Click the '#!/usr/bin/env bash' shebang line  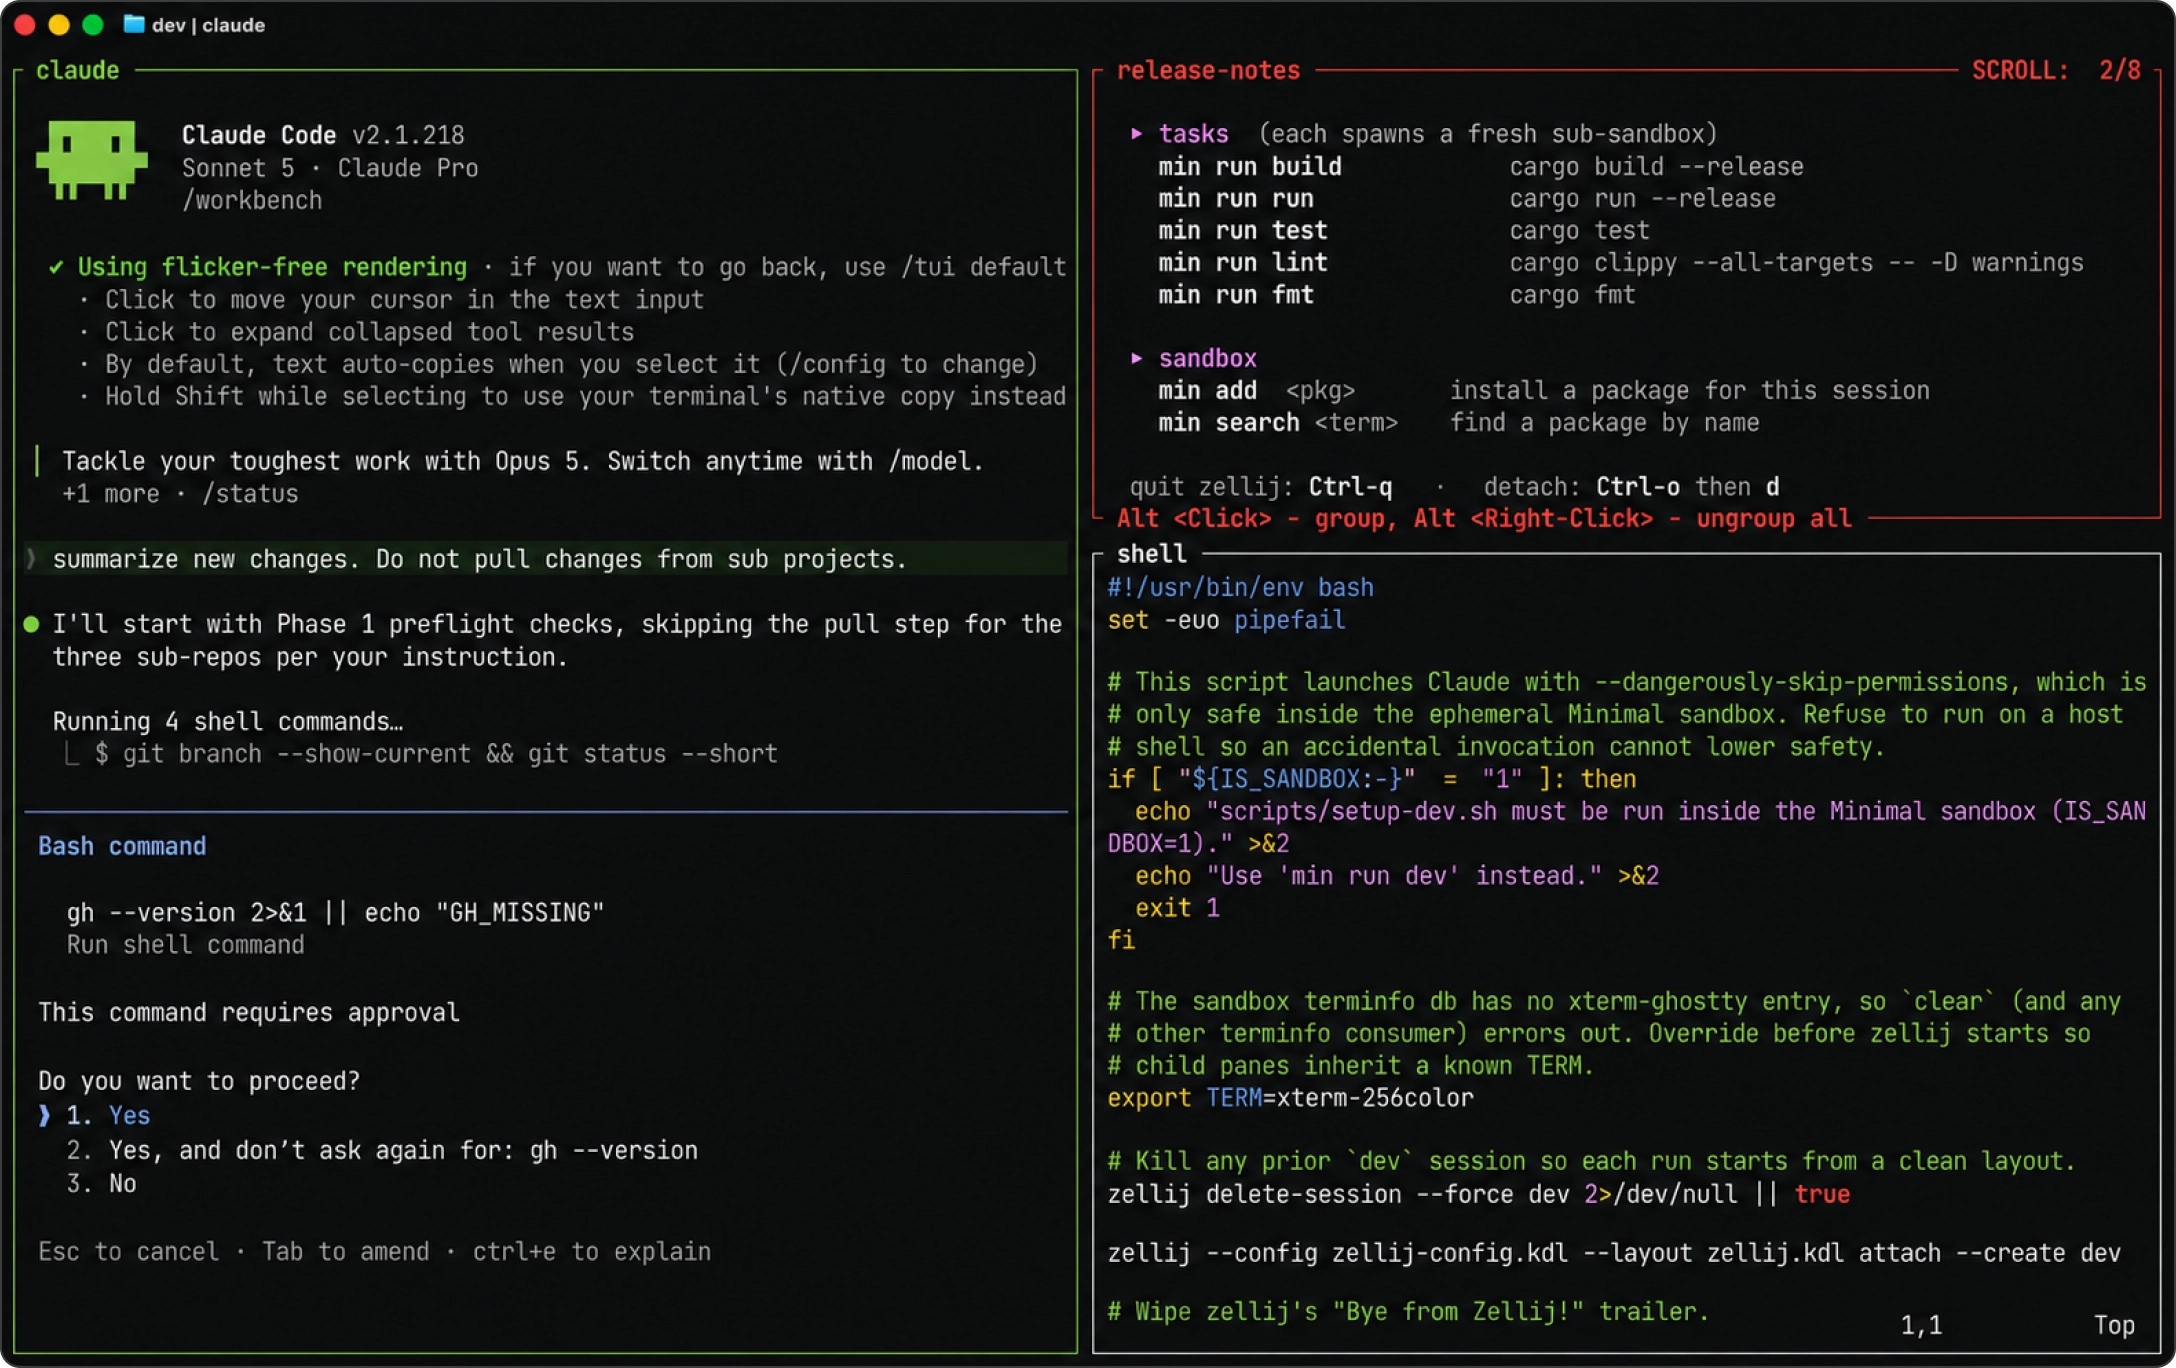click(1240, 587)
